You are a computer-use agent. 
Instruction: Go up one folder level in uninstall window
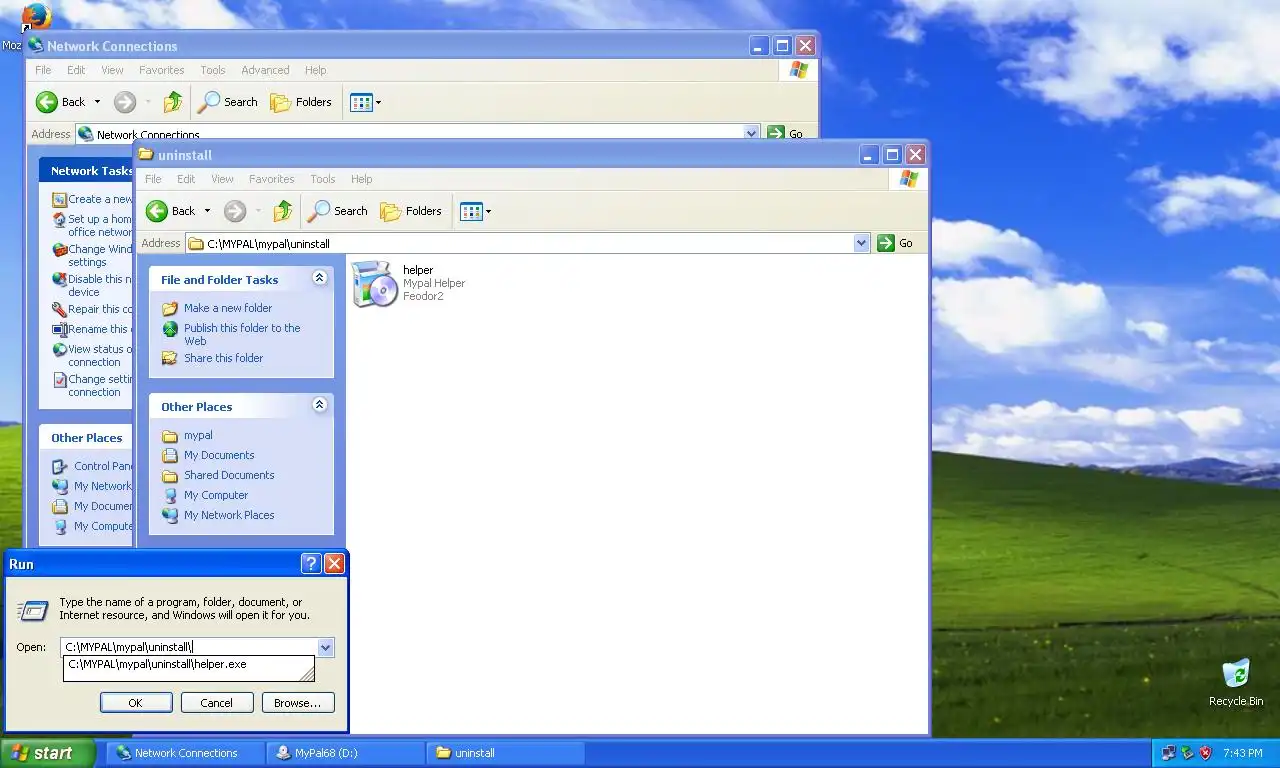[x=283, y=211]
